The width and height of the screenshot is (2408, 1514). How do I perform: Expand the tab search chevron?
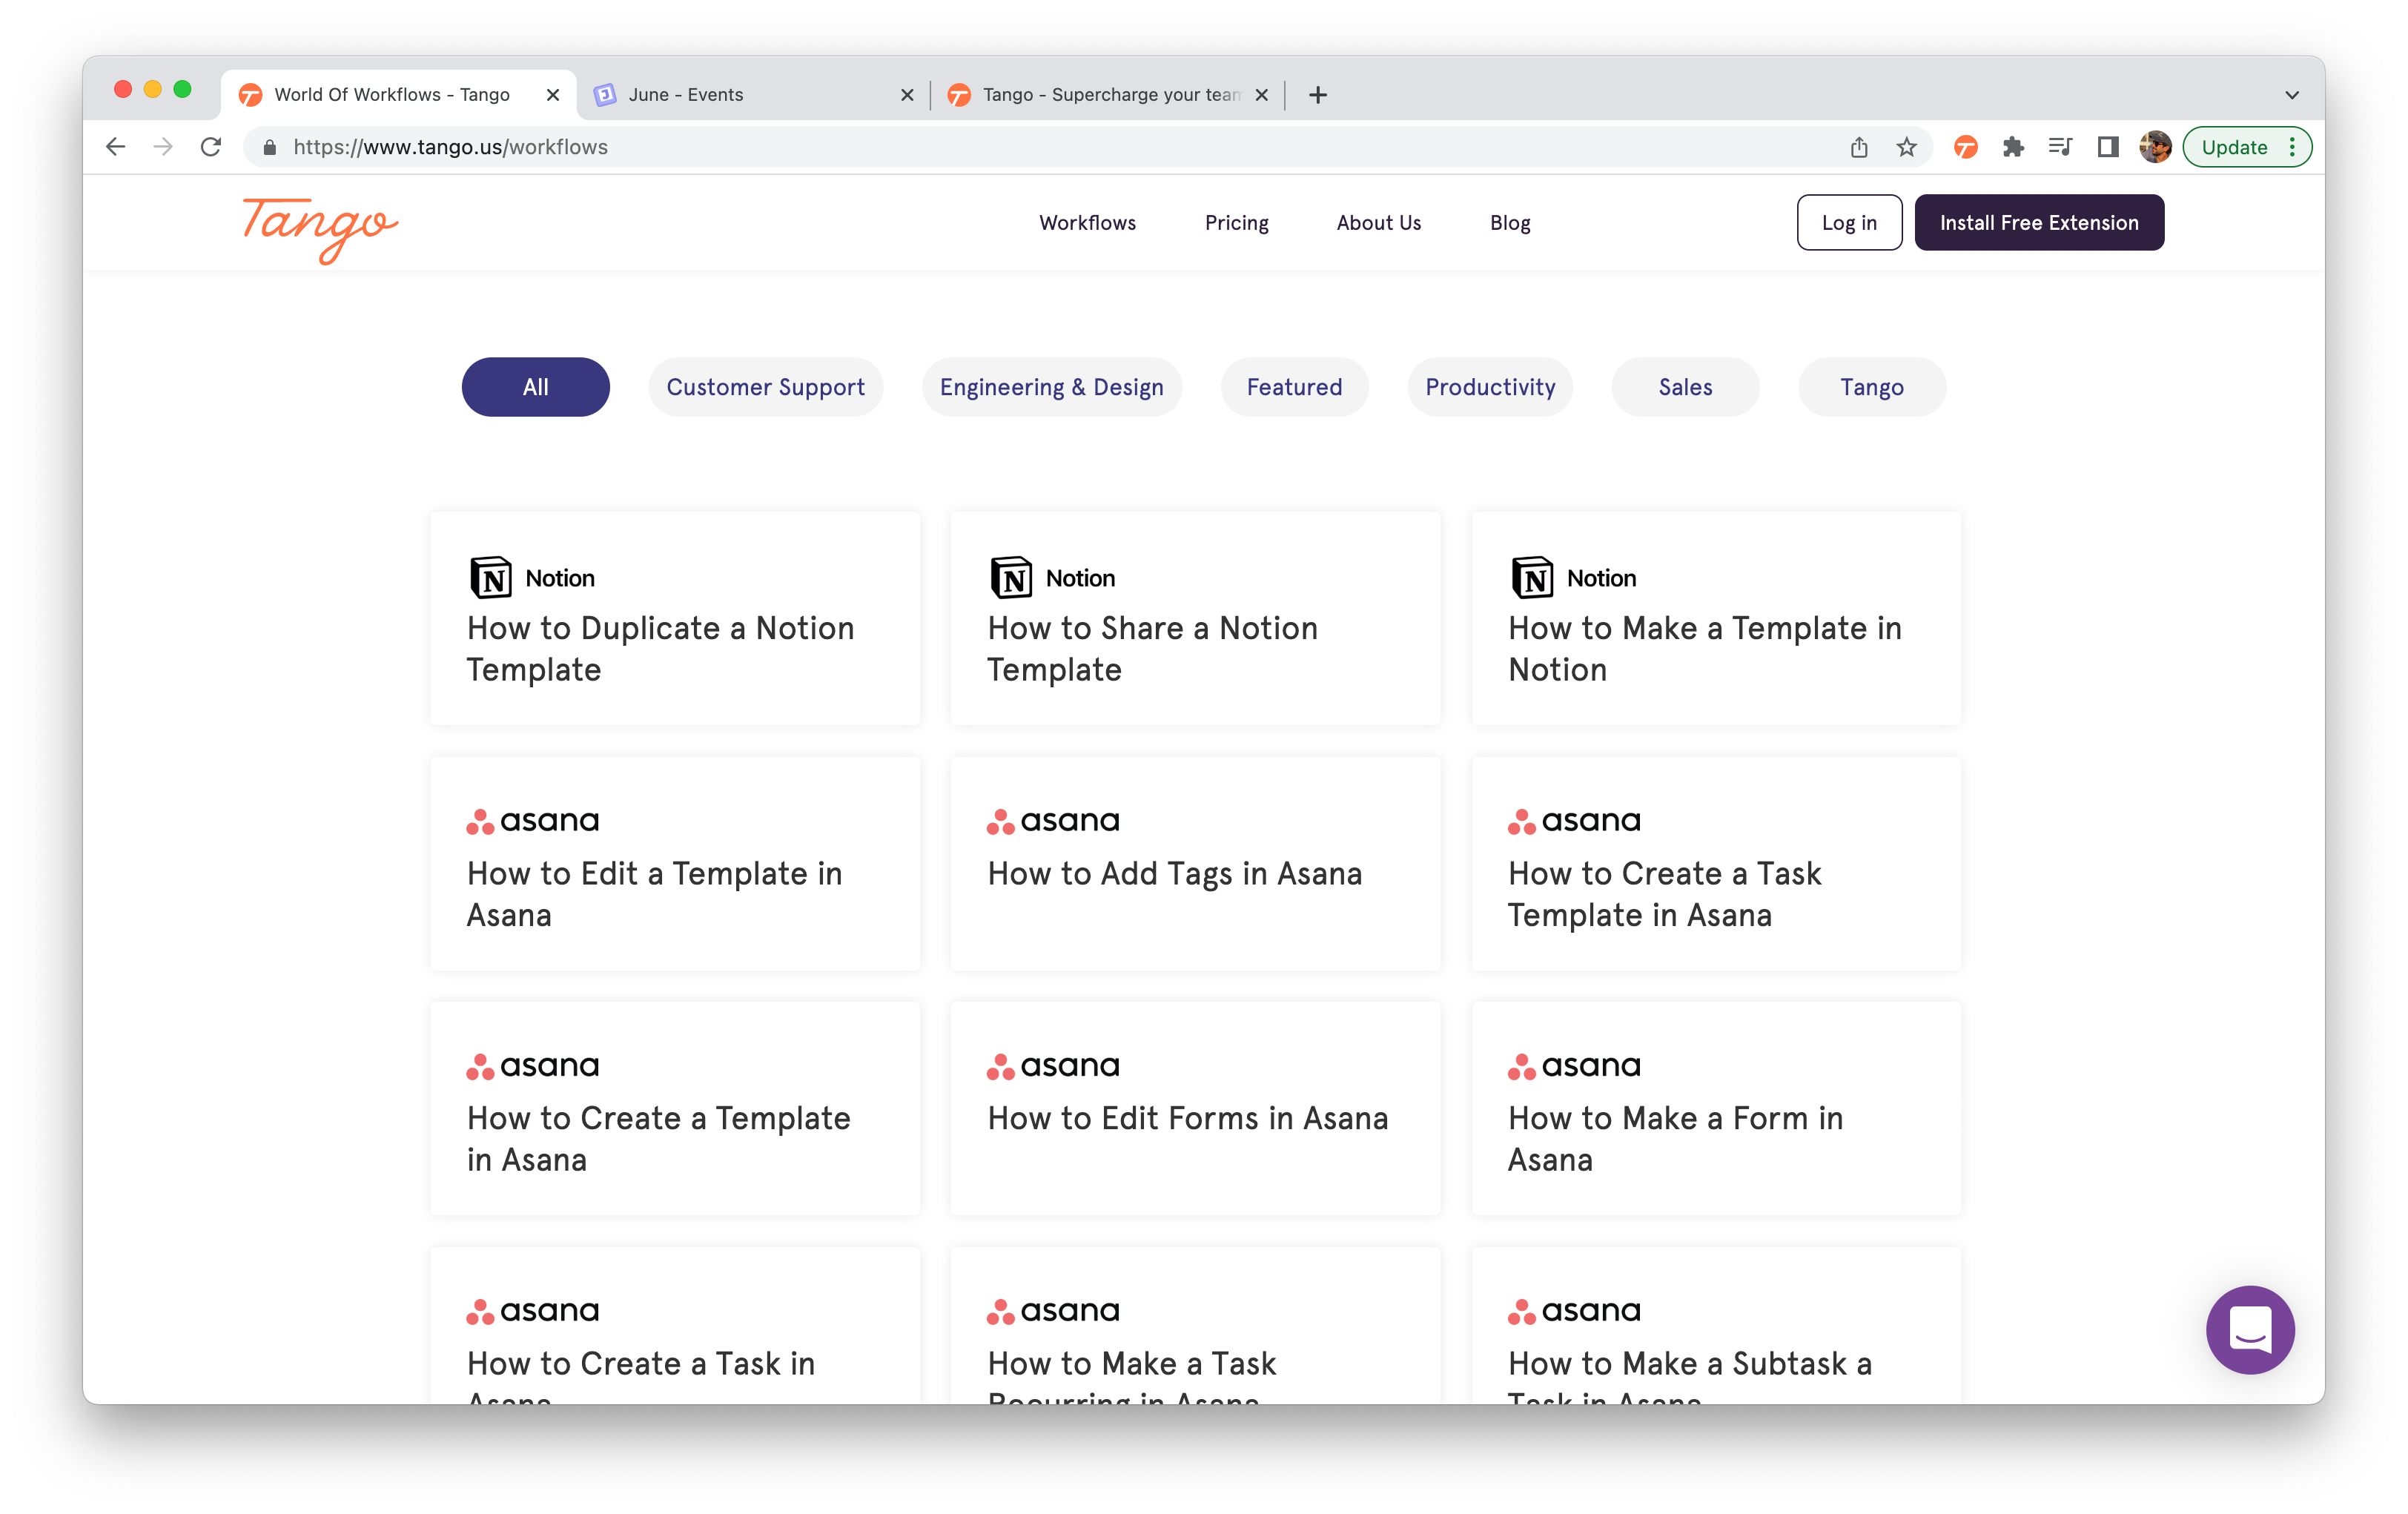click(x=2292, y=95)
